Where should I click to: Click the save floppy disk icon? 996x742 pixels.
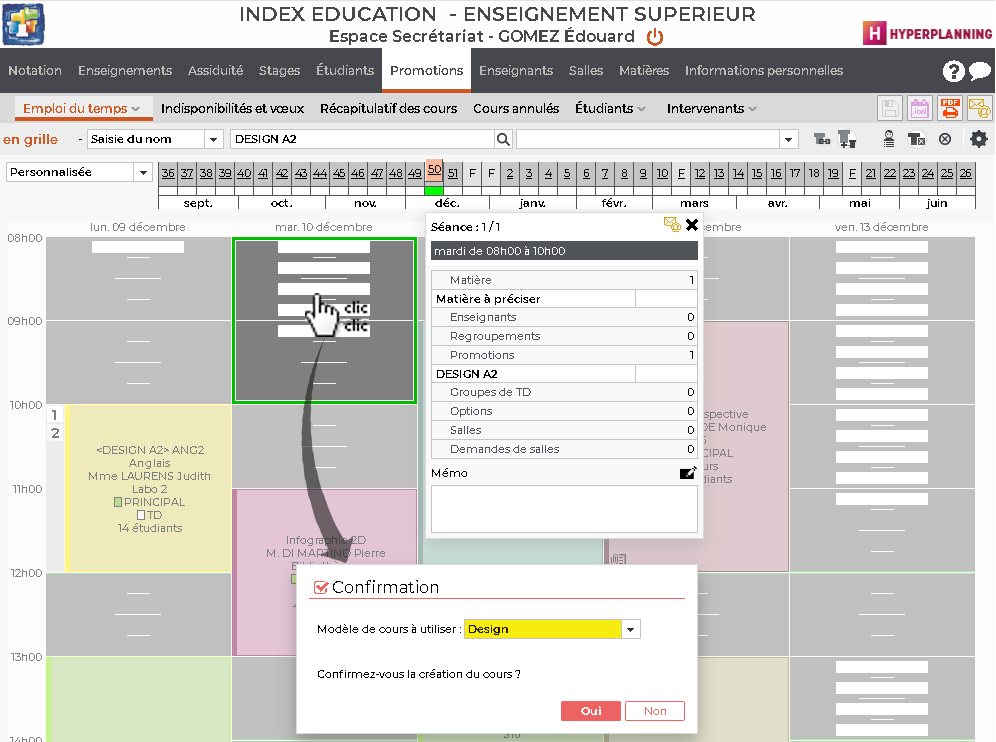[890, 109]
